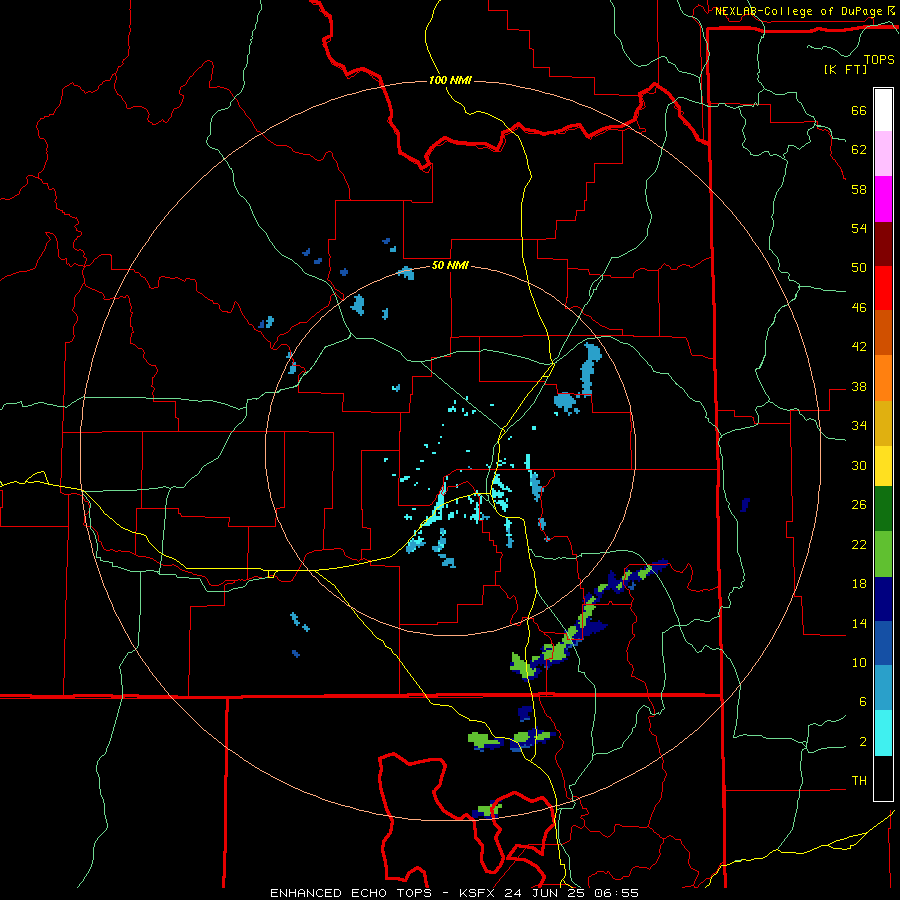This screenshot has height=900, width=900.
Task: Click the white swatch in the tops legend
Action: tap(883, 110)
